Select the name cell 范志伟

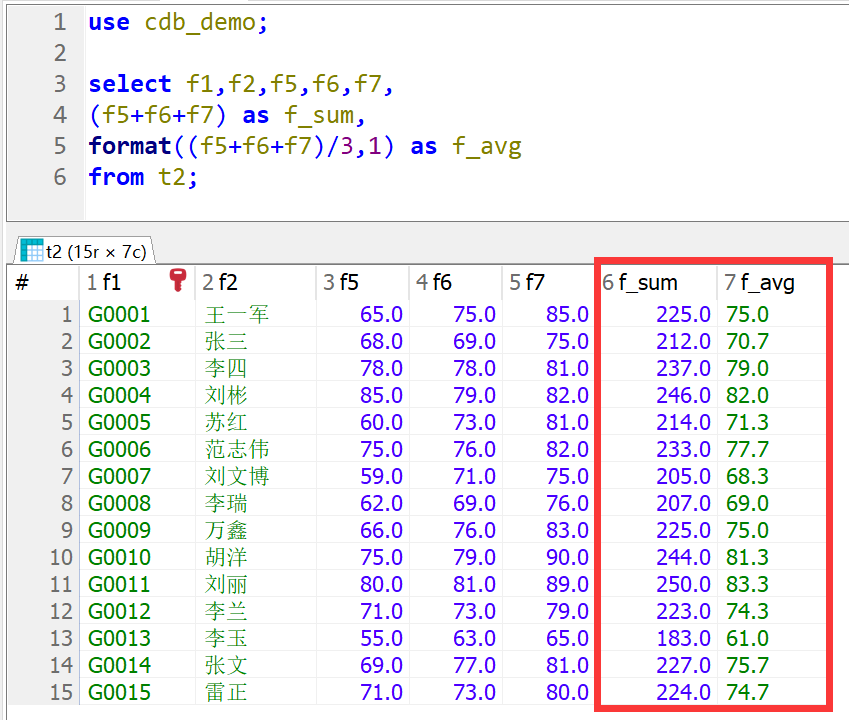(x=237, y=449)
